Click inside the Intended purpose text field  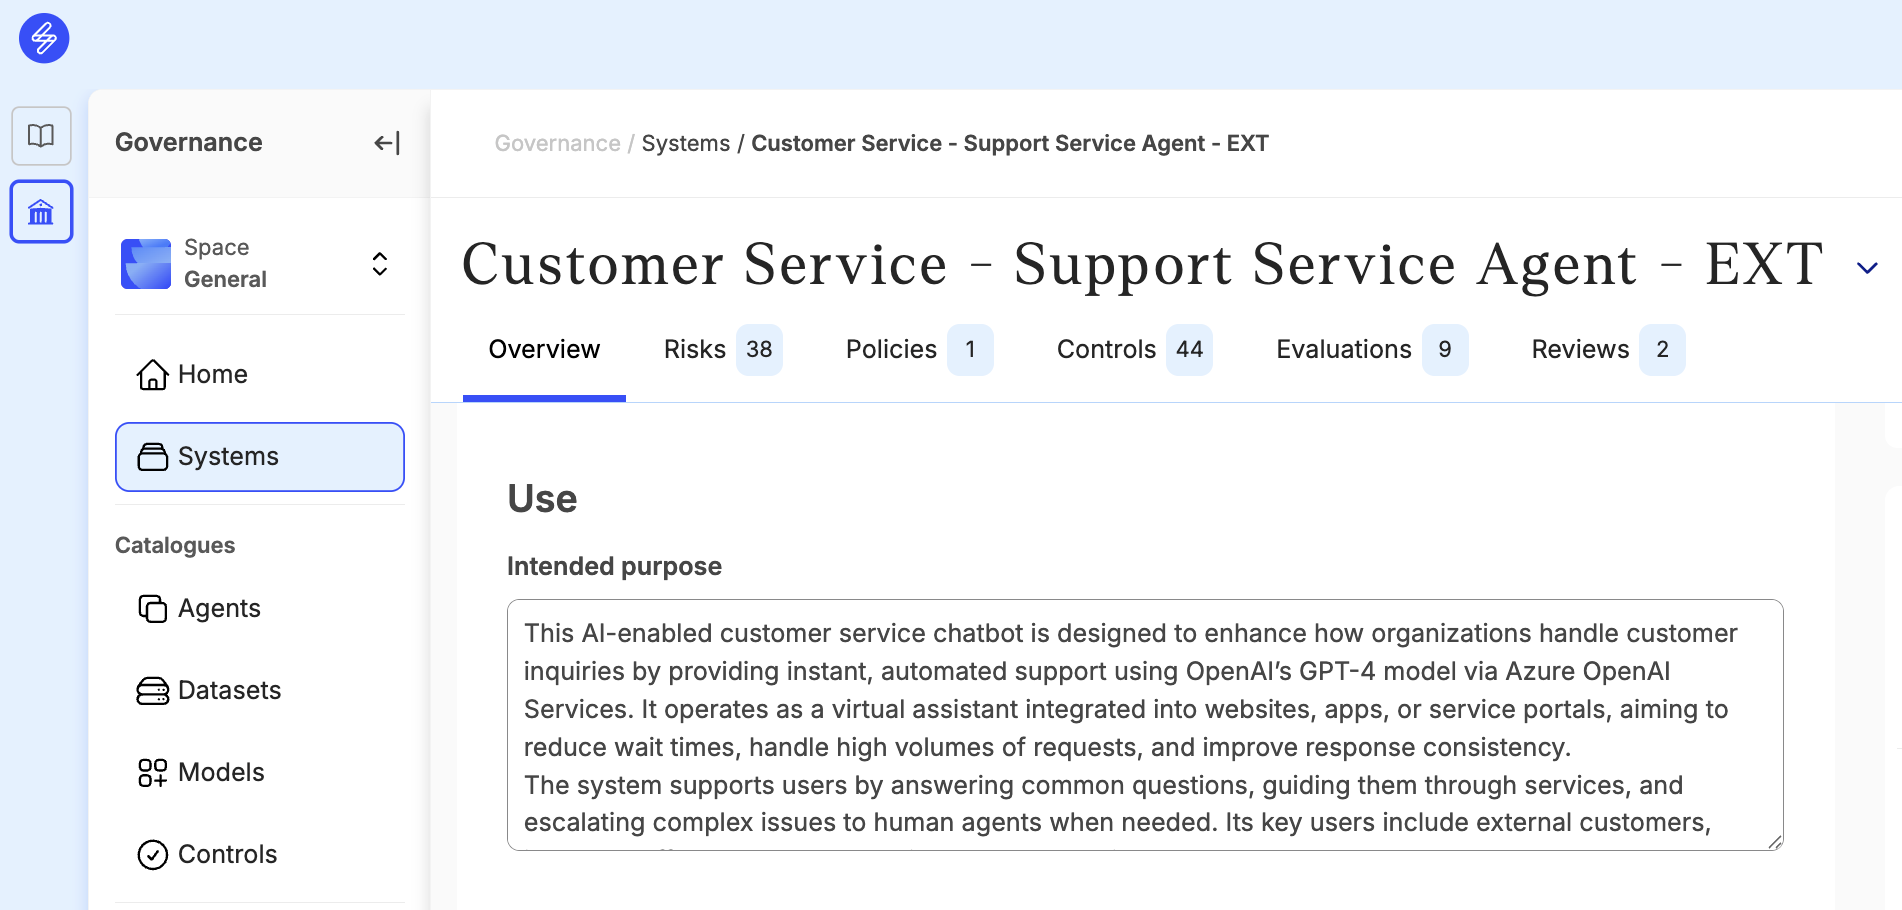[x=1145, y=725]
